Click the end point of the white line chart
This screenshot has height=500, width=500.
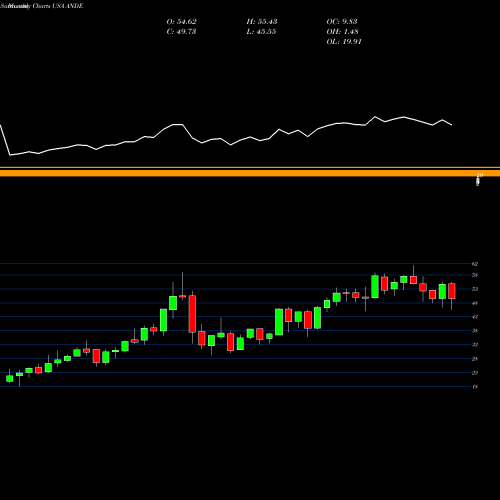(452, 125)
